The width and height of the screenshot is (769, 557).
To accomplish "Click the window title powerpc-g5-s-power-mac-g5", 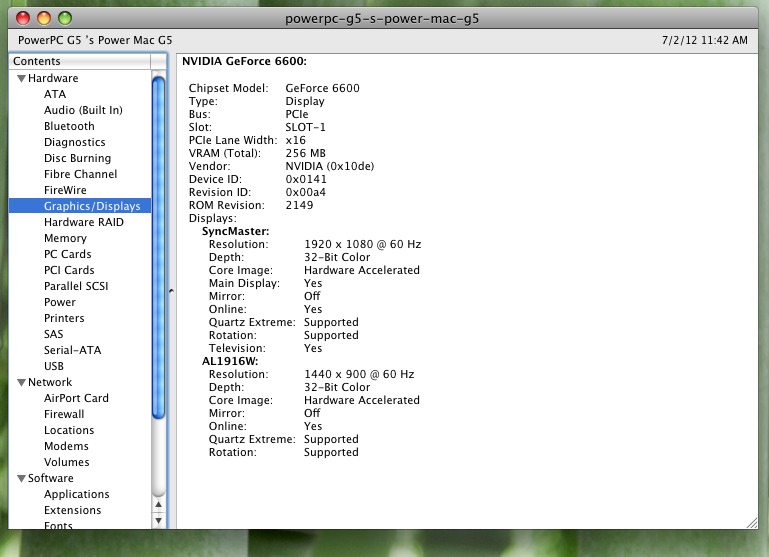I will pyautogui.click(x=382, y=19).
